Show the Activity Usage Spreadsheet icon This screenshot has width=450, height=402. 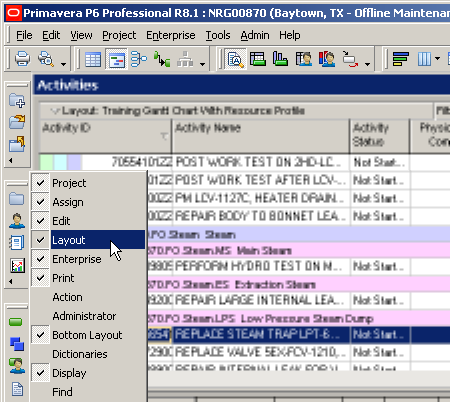coord(258,60)
